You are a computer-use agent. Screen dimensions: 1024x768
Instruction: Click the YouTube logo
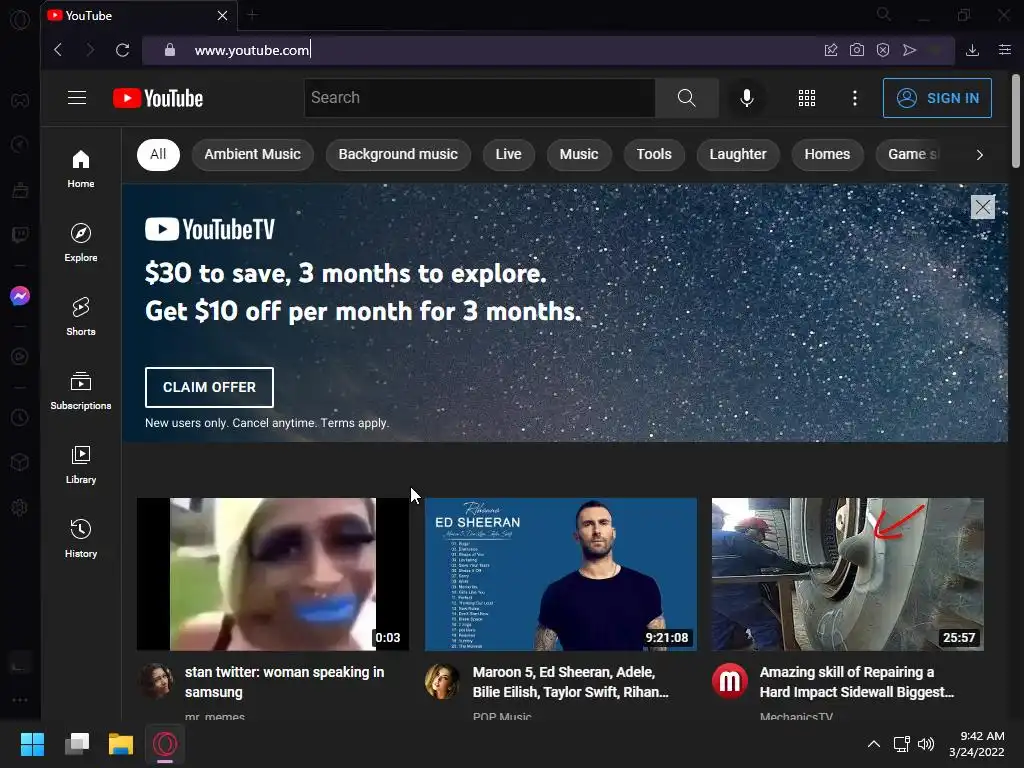(x=158, y=98)
